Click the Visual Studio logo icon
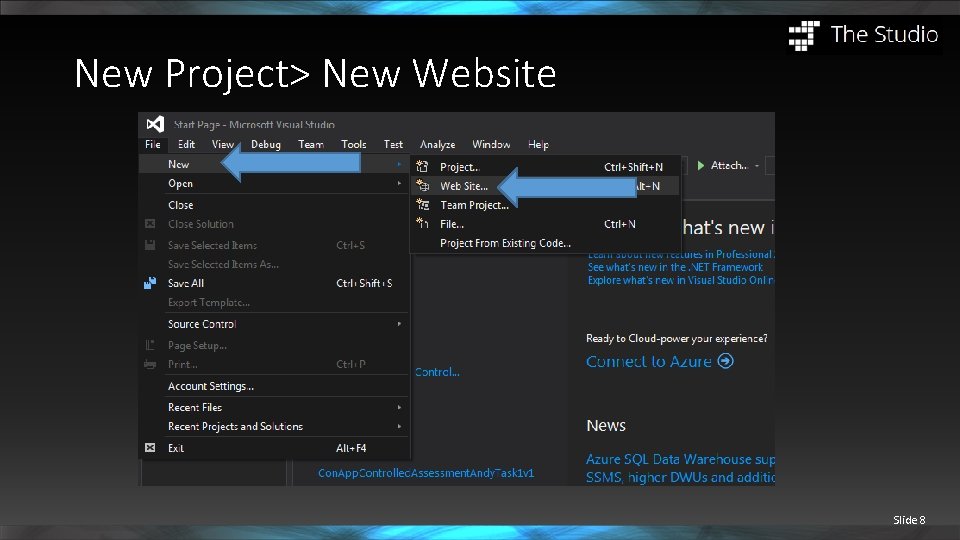 coord(155,124)
